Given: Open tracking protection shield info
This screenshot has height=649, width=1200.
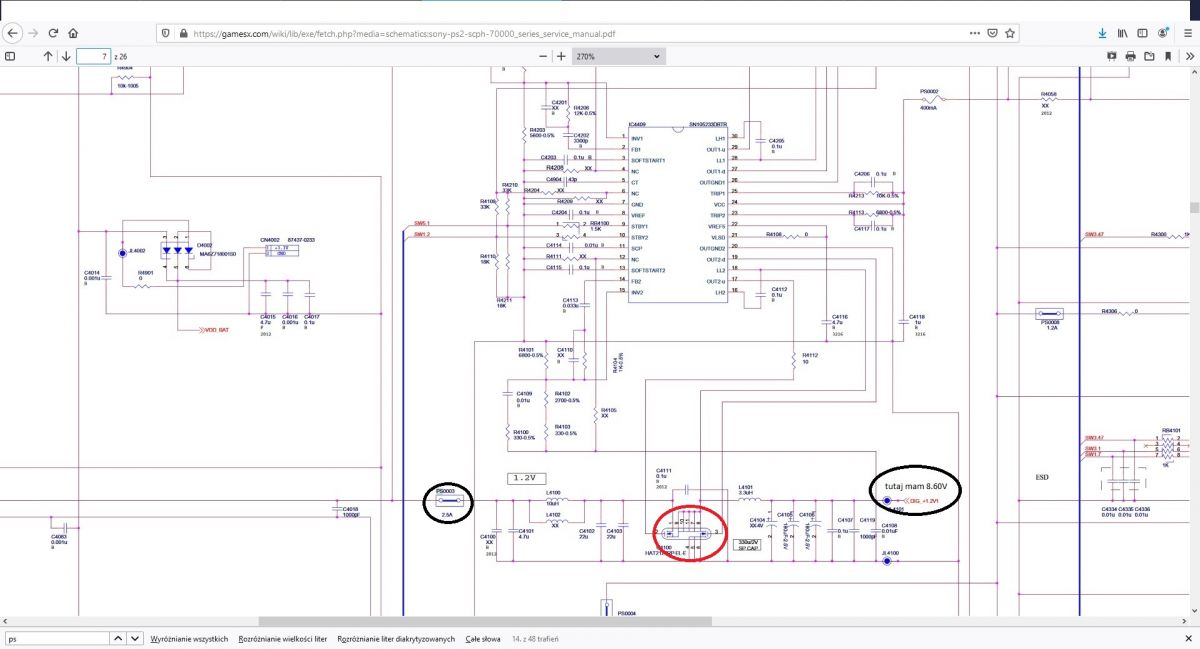Looking at the screenshot, I should tap(166, 33).
